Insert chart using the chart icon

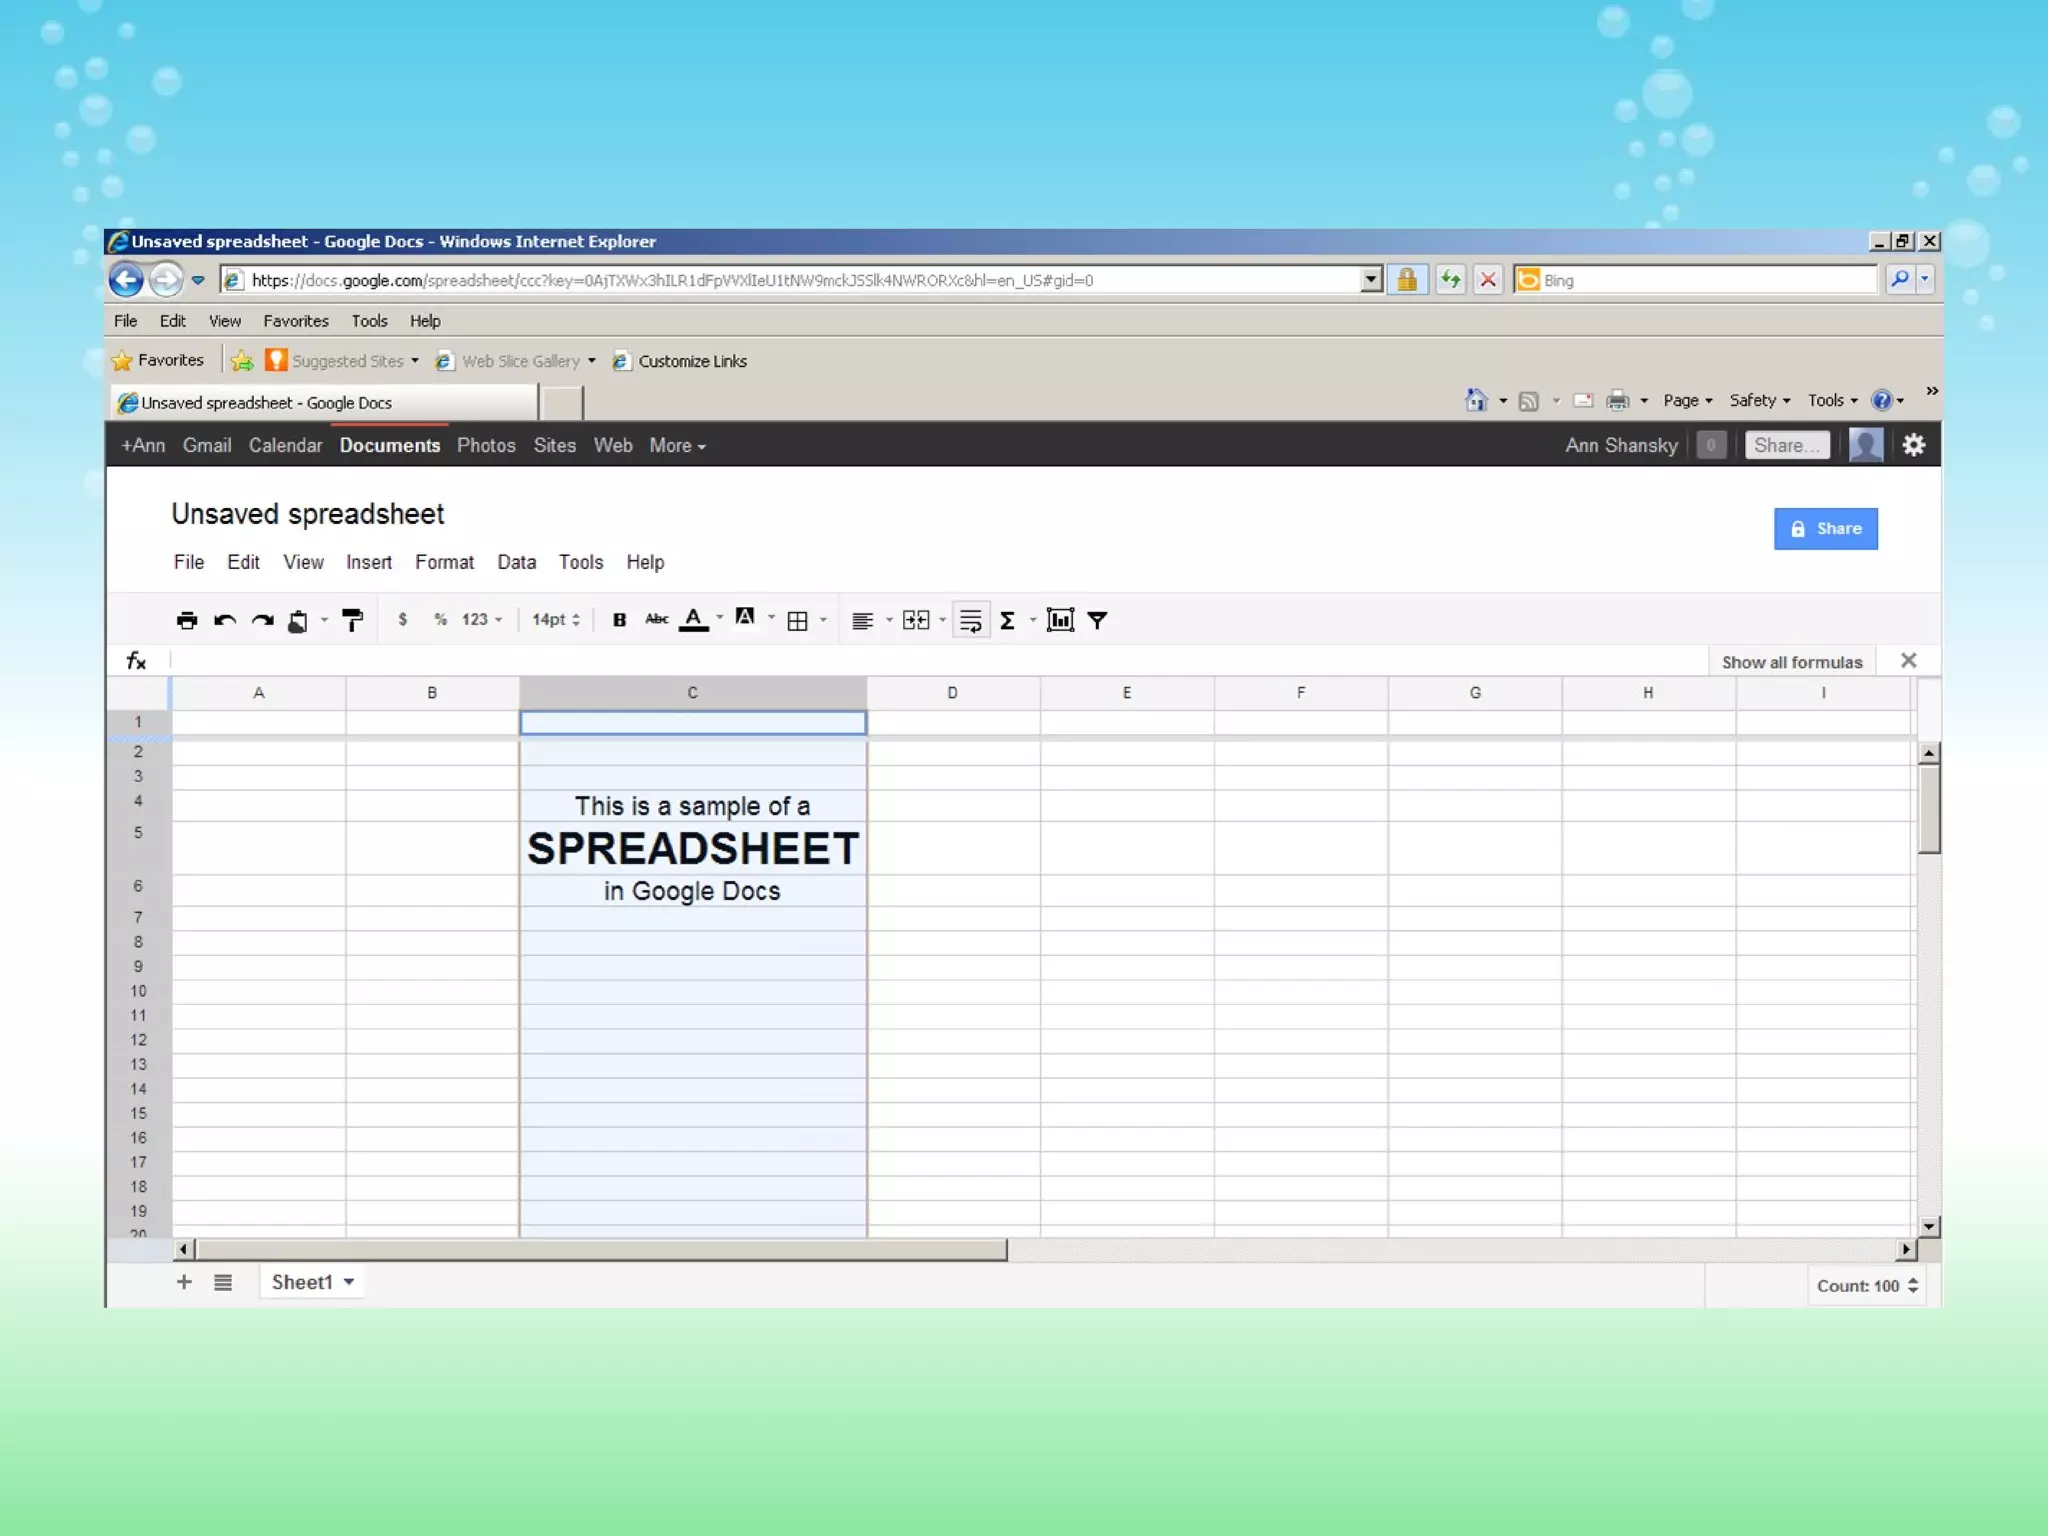1060,620
